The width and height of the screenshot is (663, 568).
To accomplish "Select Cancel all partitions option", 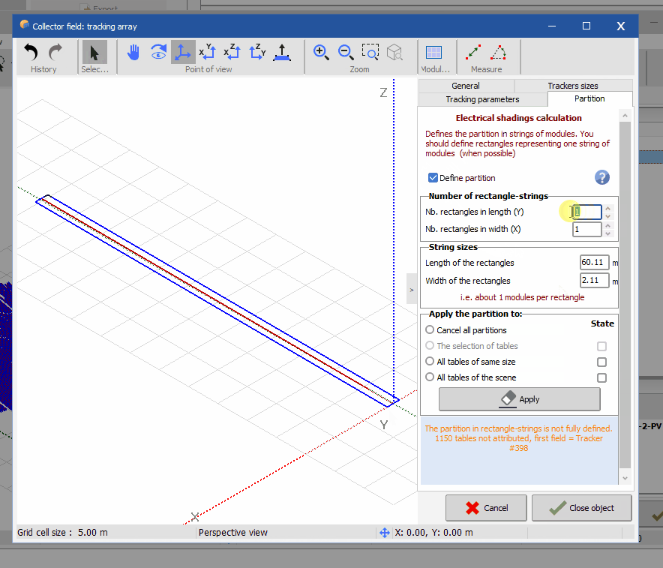I will (430, 329).
